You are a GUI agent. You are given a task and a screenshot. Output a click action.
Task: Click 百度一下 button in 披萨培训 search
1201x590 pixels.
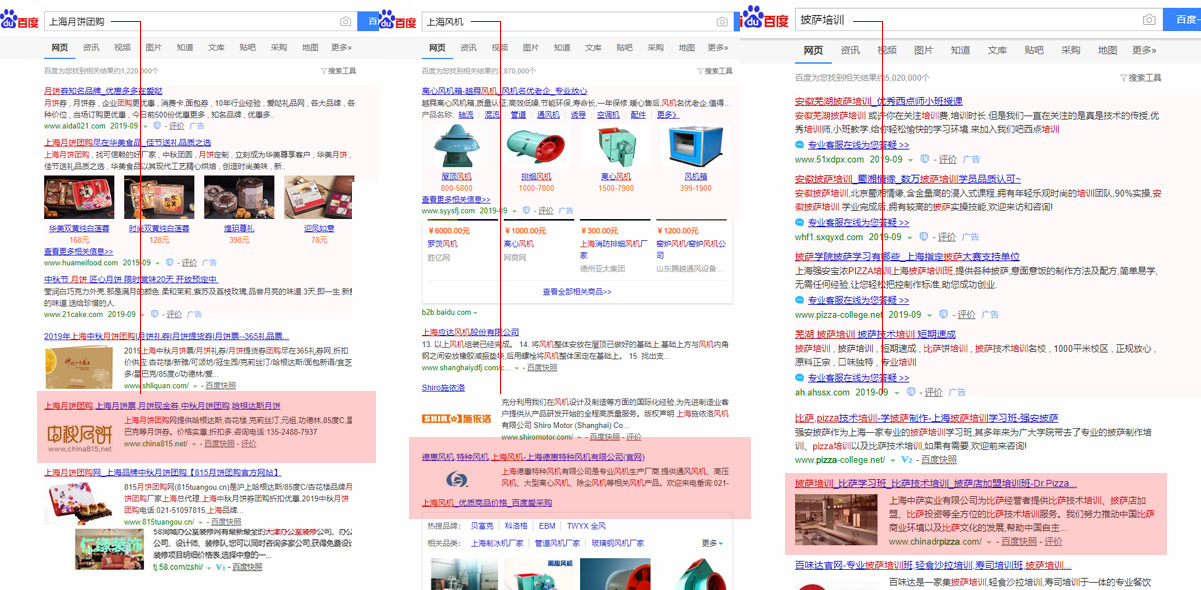coord(1182,20)
